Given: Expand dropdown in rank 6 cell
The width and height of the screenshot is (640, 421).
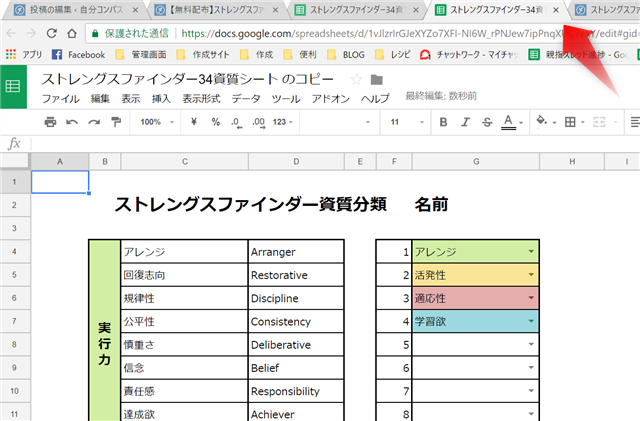Looking at the screenshot, I should tap(531, 368).
